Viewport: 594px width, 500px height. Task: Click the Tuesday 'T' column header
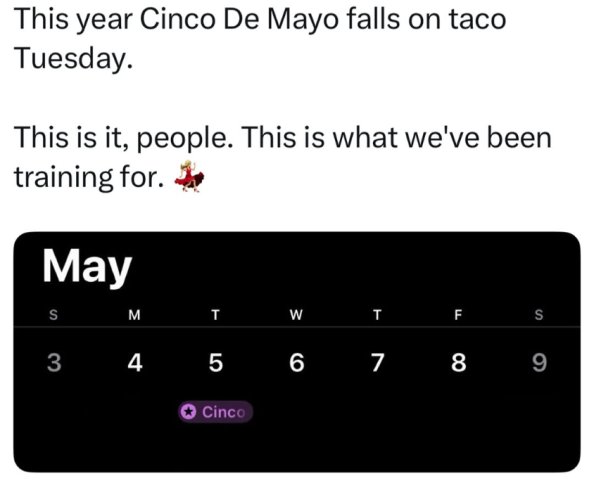216,315
